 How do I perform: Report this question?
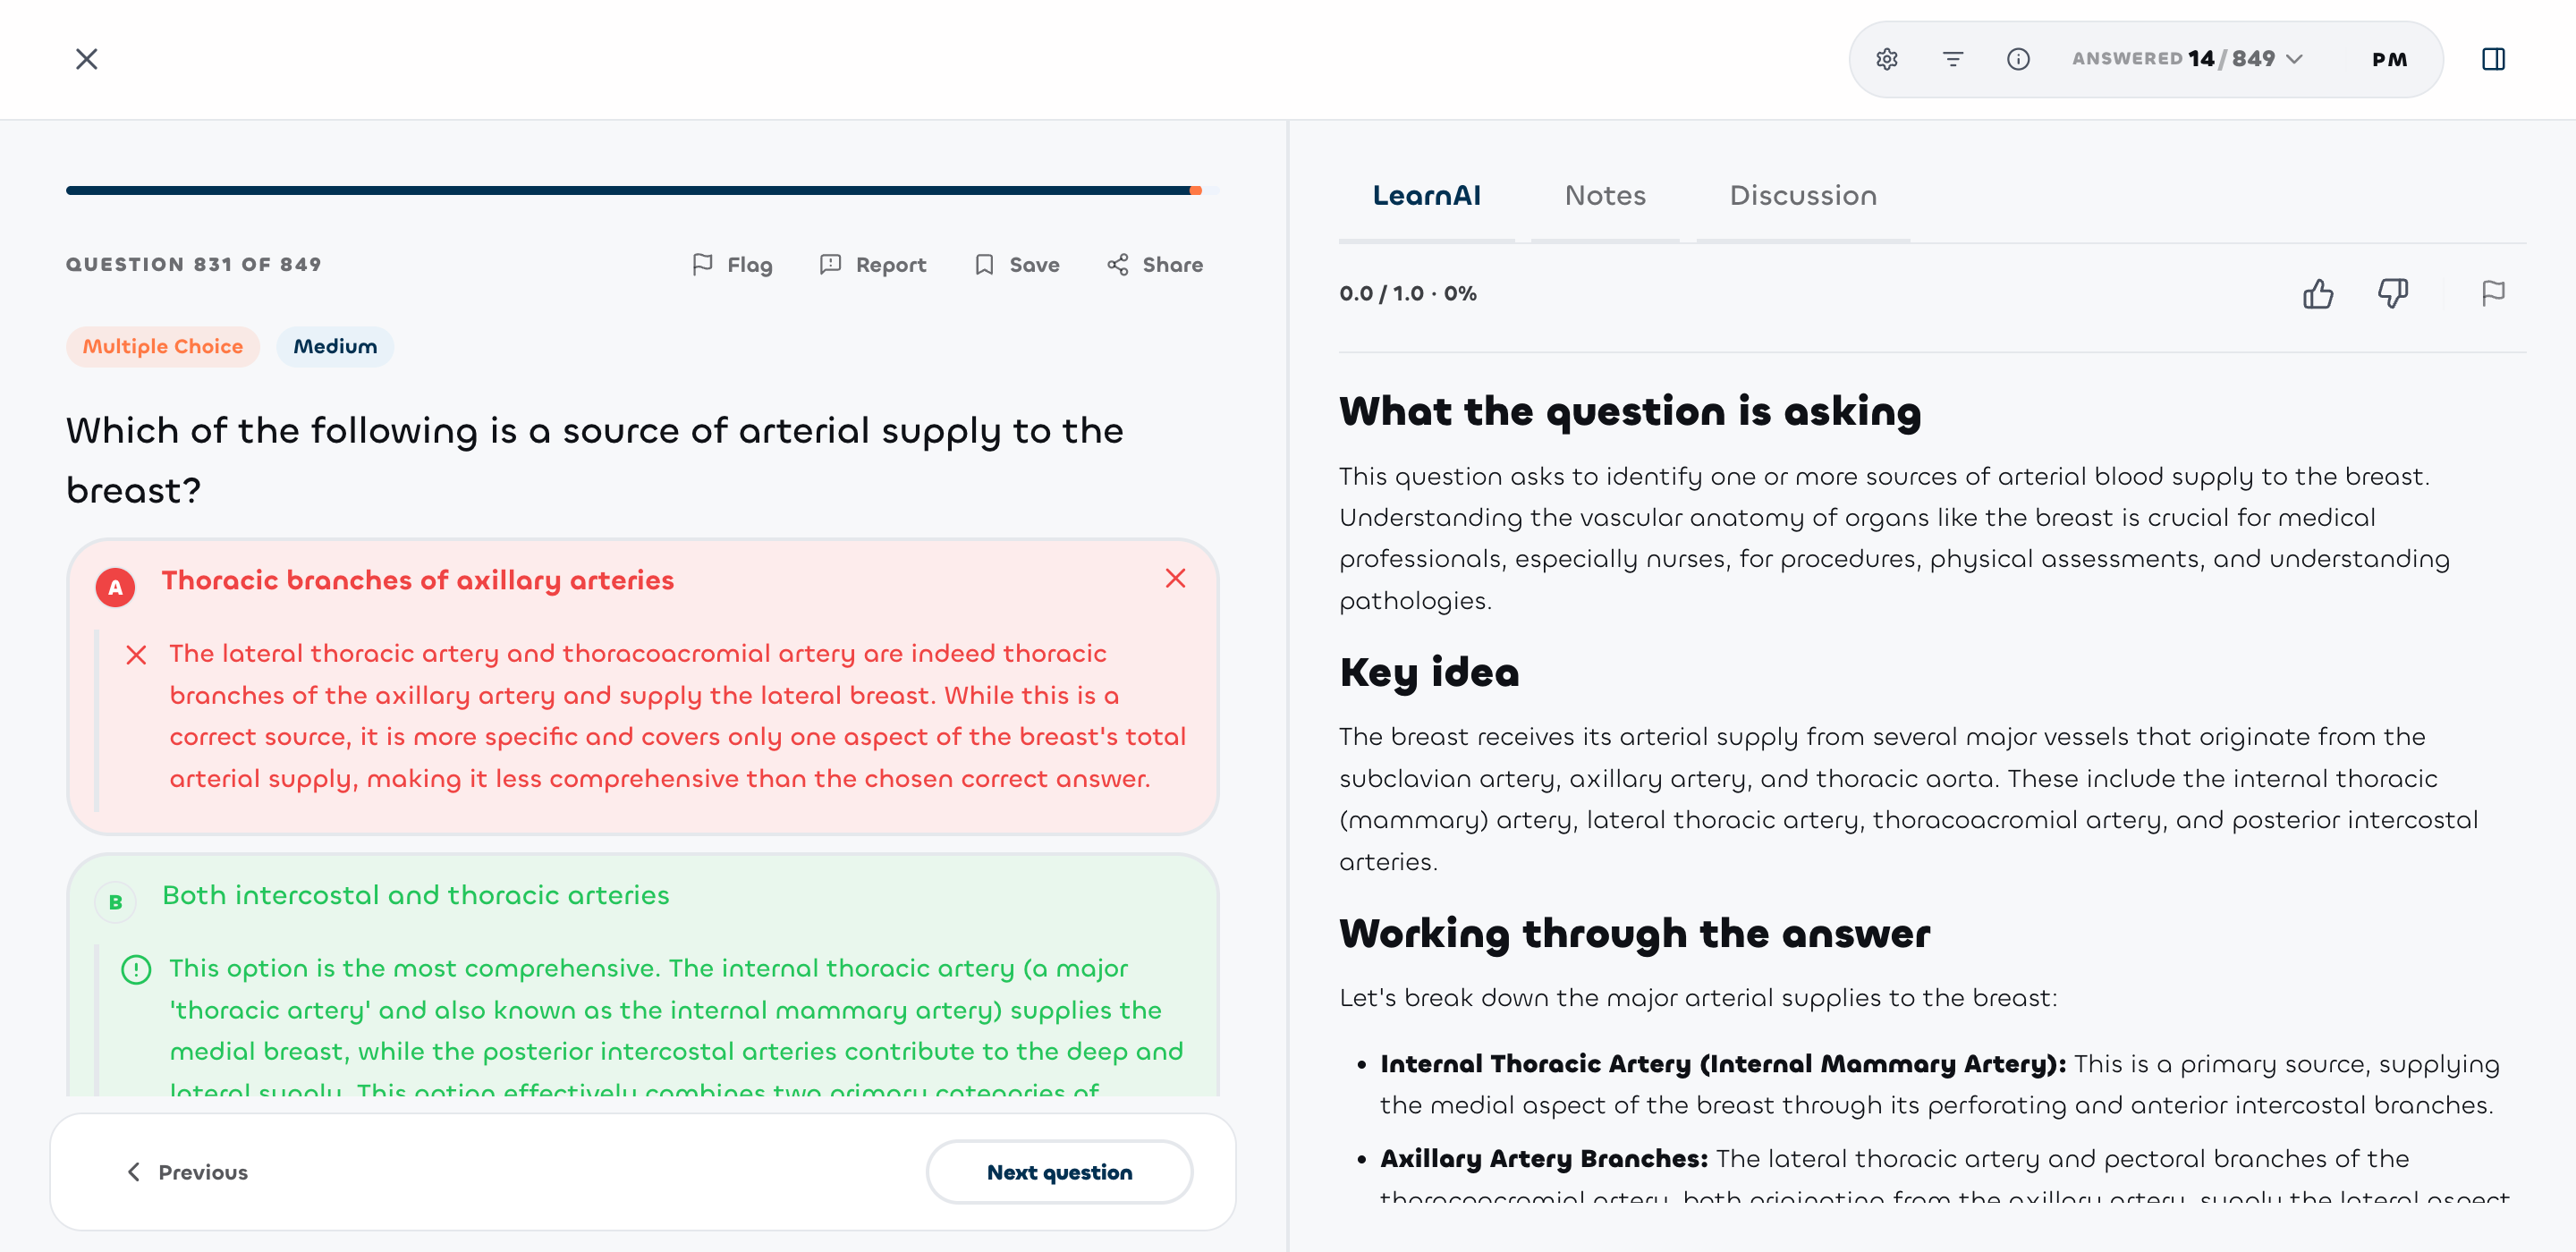coord(872,265)
